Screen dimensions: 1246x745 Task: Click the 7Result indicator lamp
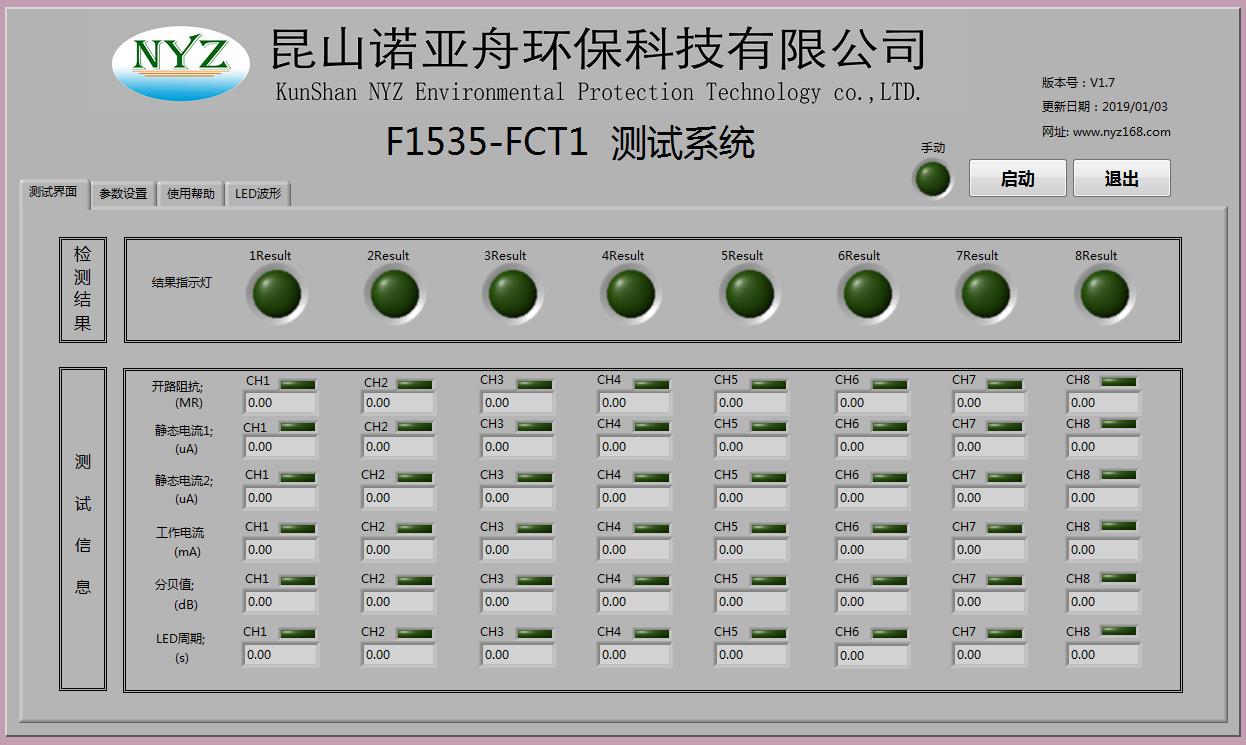[985, 294]
